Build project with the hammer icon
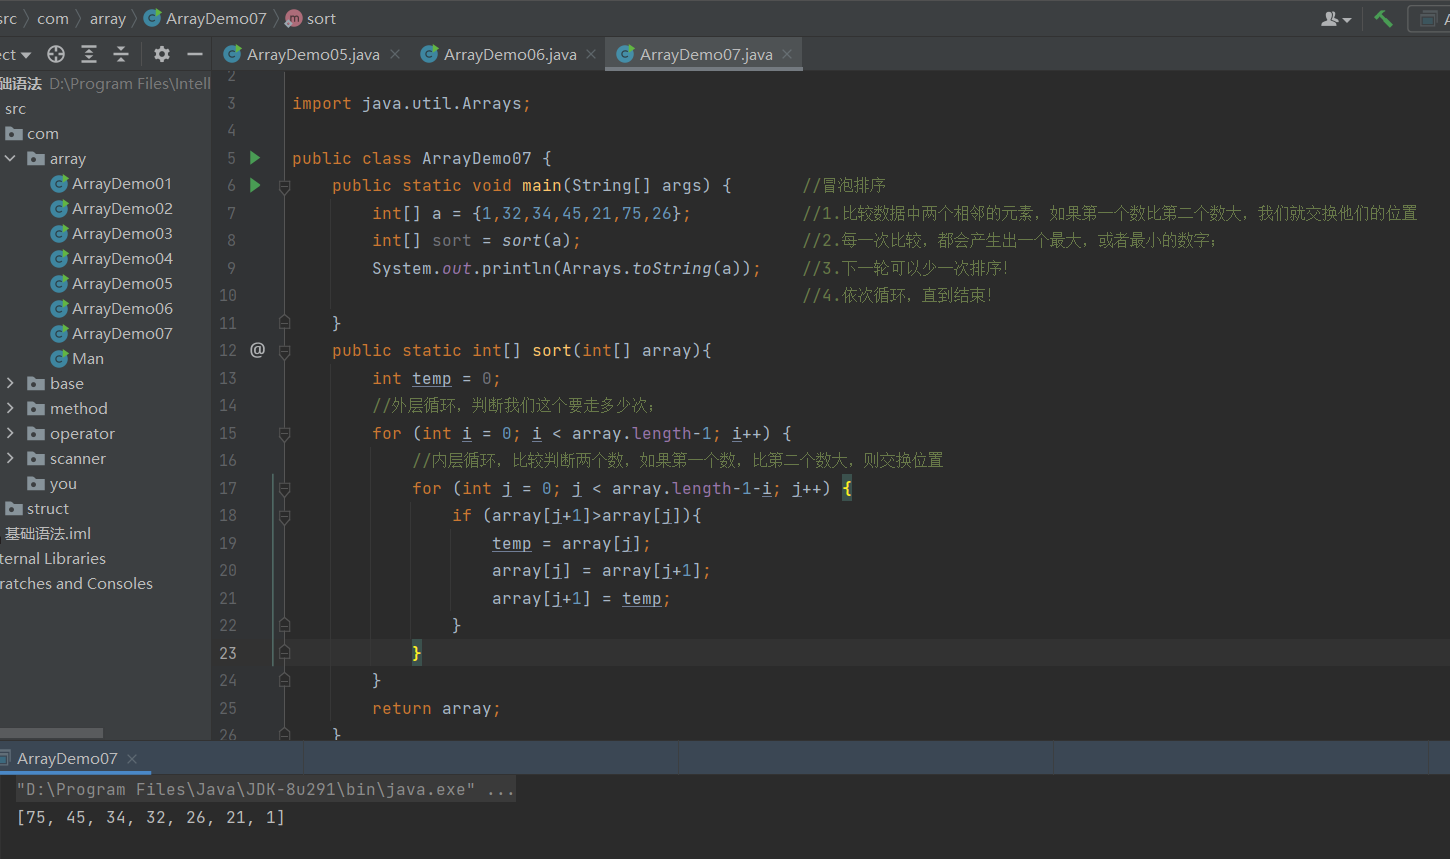 1383,18
